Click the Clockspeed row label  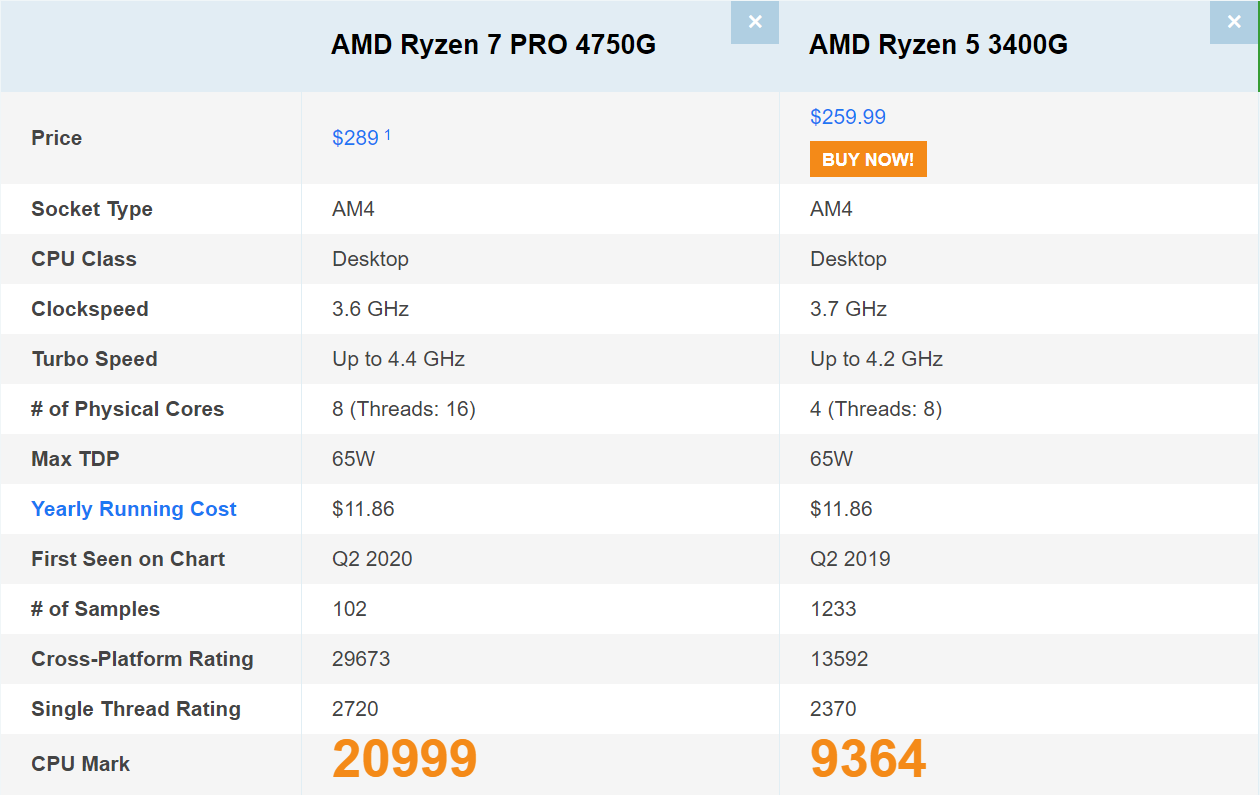tap(90, 309)
